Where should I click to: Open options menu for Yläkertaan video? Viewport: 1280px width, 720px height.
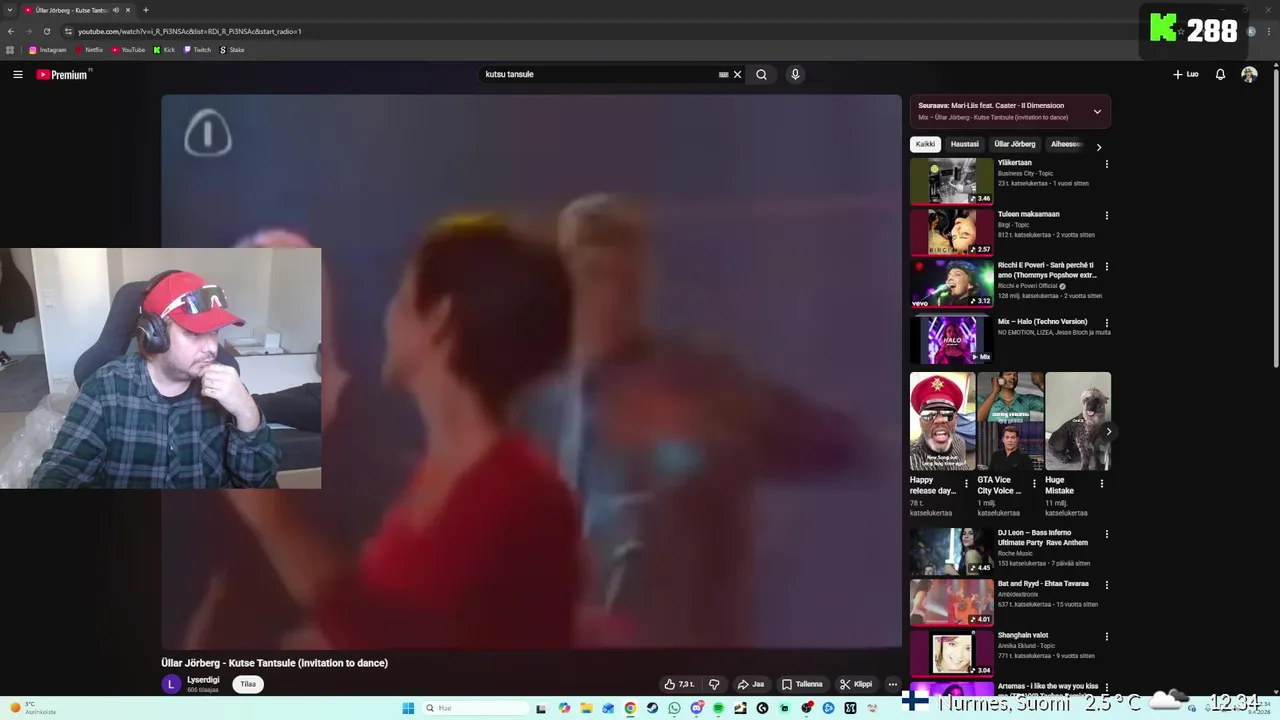[x=1106, y=164]
